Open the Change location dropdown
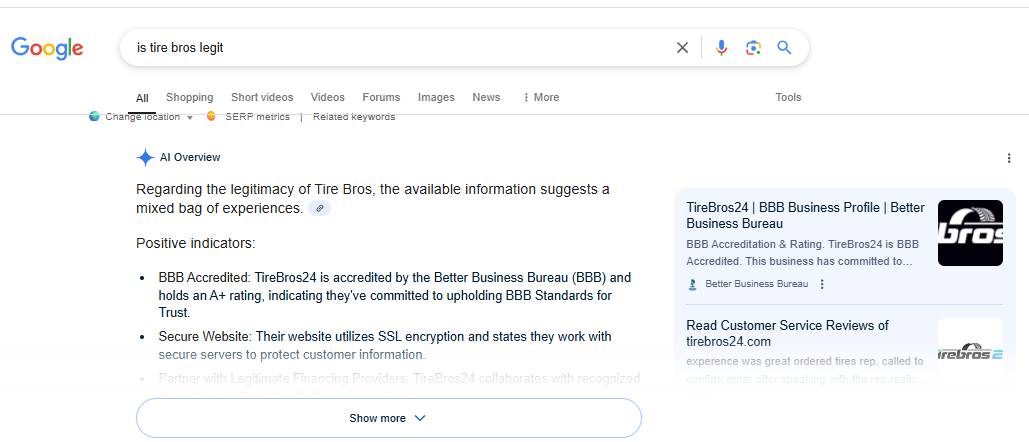The image size is (1029, 442). pyautogui.click(x=149, y=117)
